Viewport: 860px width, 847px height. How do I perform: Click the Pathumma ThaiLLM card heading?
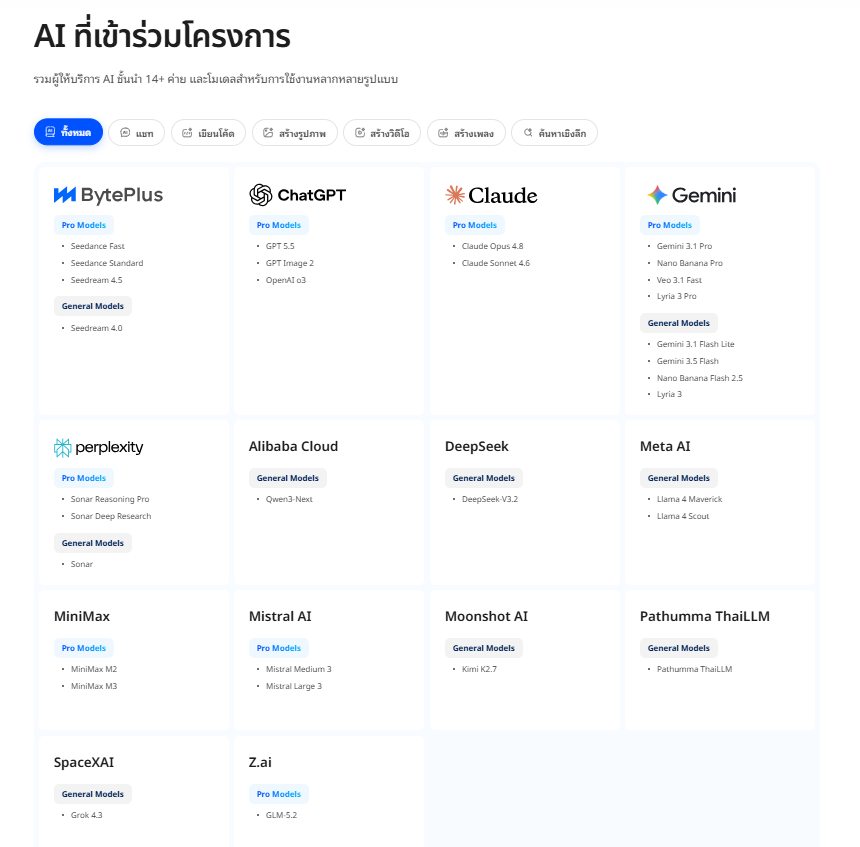coord(705,617)
